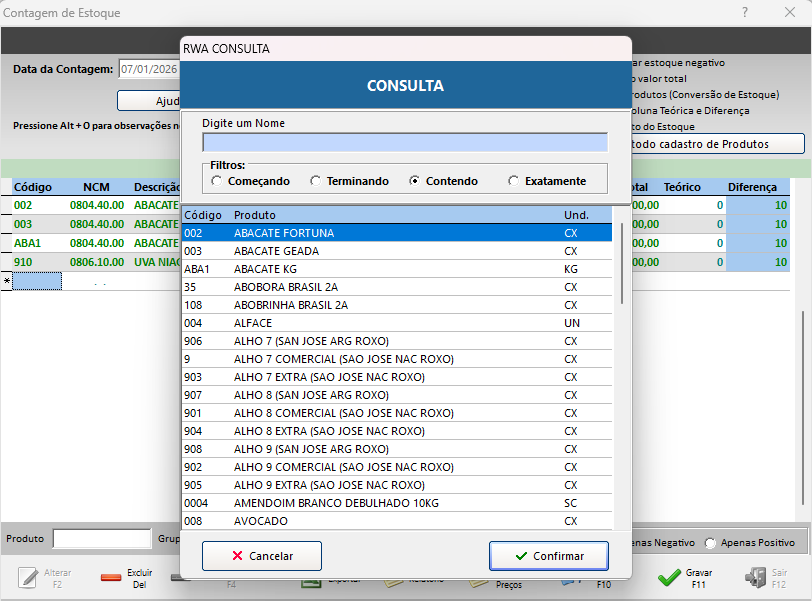
Task: Enable the Apenas Positivo radio option
Action: click(x=711, y=543)
